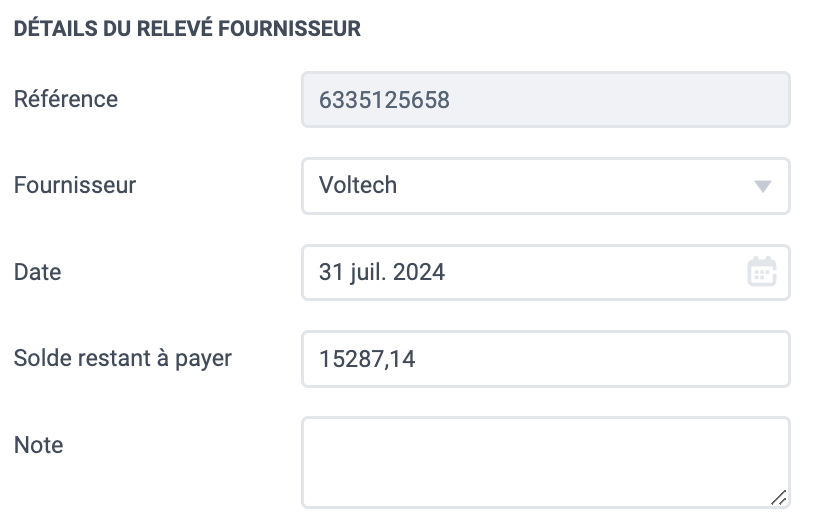Click the Référence label

click(66, 99)
